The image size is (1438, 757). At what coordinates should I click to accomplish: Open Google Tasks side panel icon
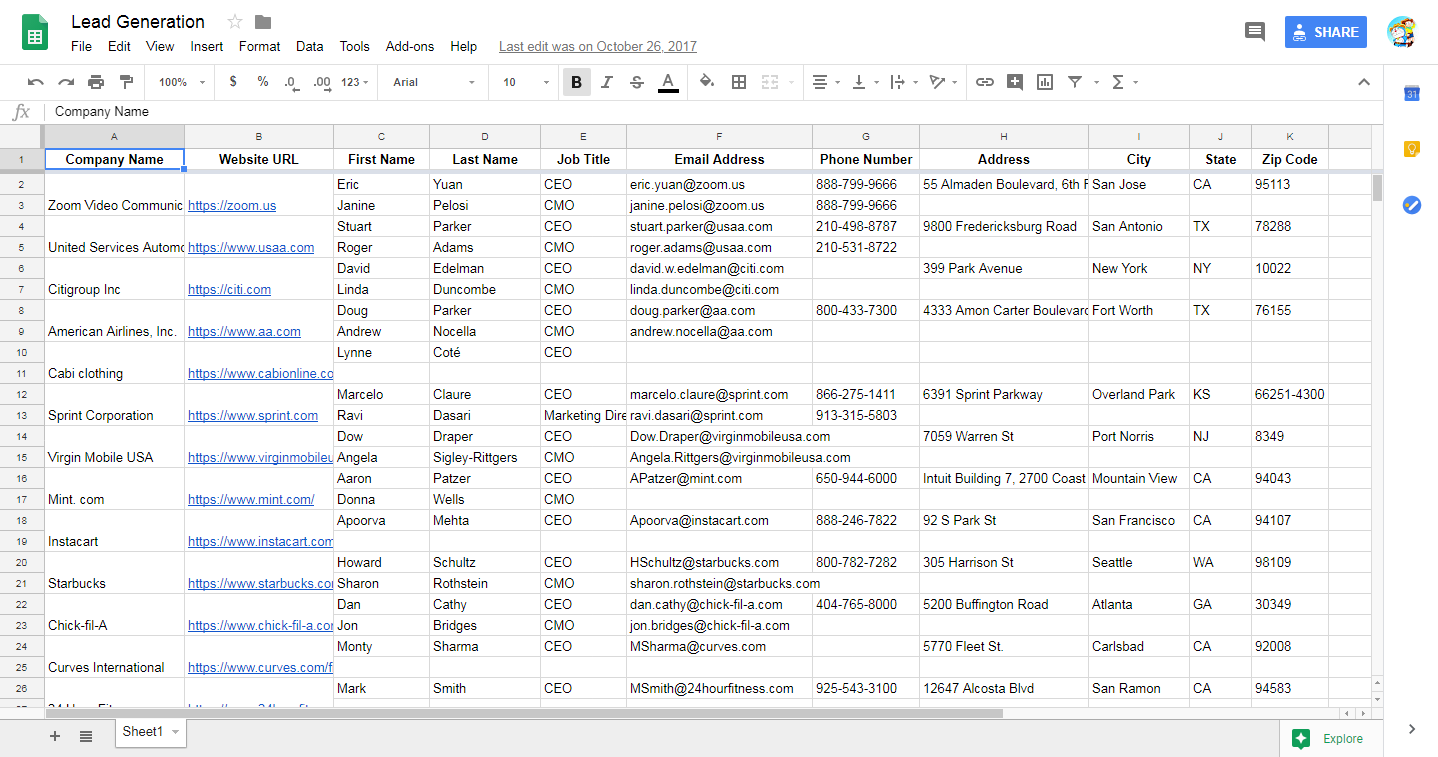(x=1412, y=204)
